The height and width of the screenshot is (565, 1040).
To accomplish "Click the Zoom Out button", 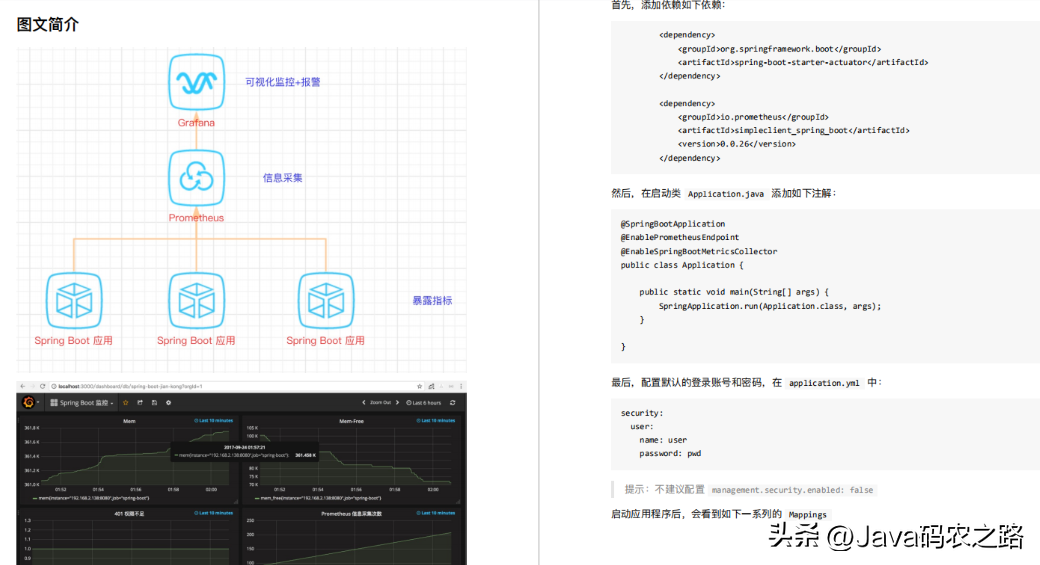I will pyautogui.click(x=380, y=403).
